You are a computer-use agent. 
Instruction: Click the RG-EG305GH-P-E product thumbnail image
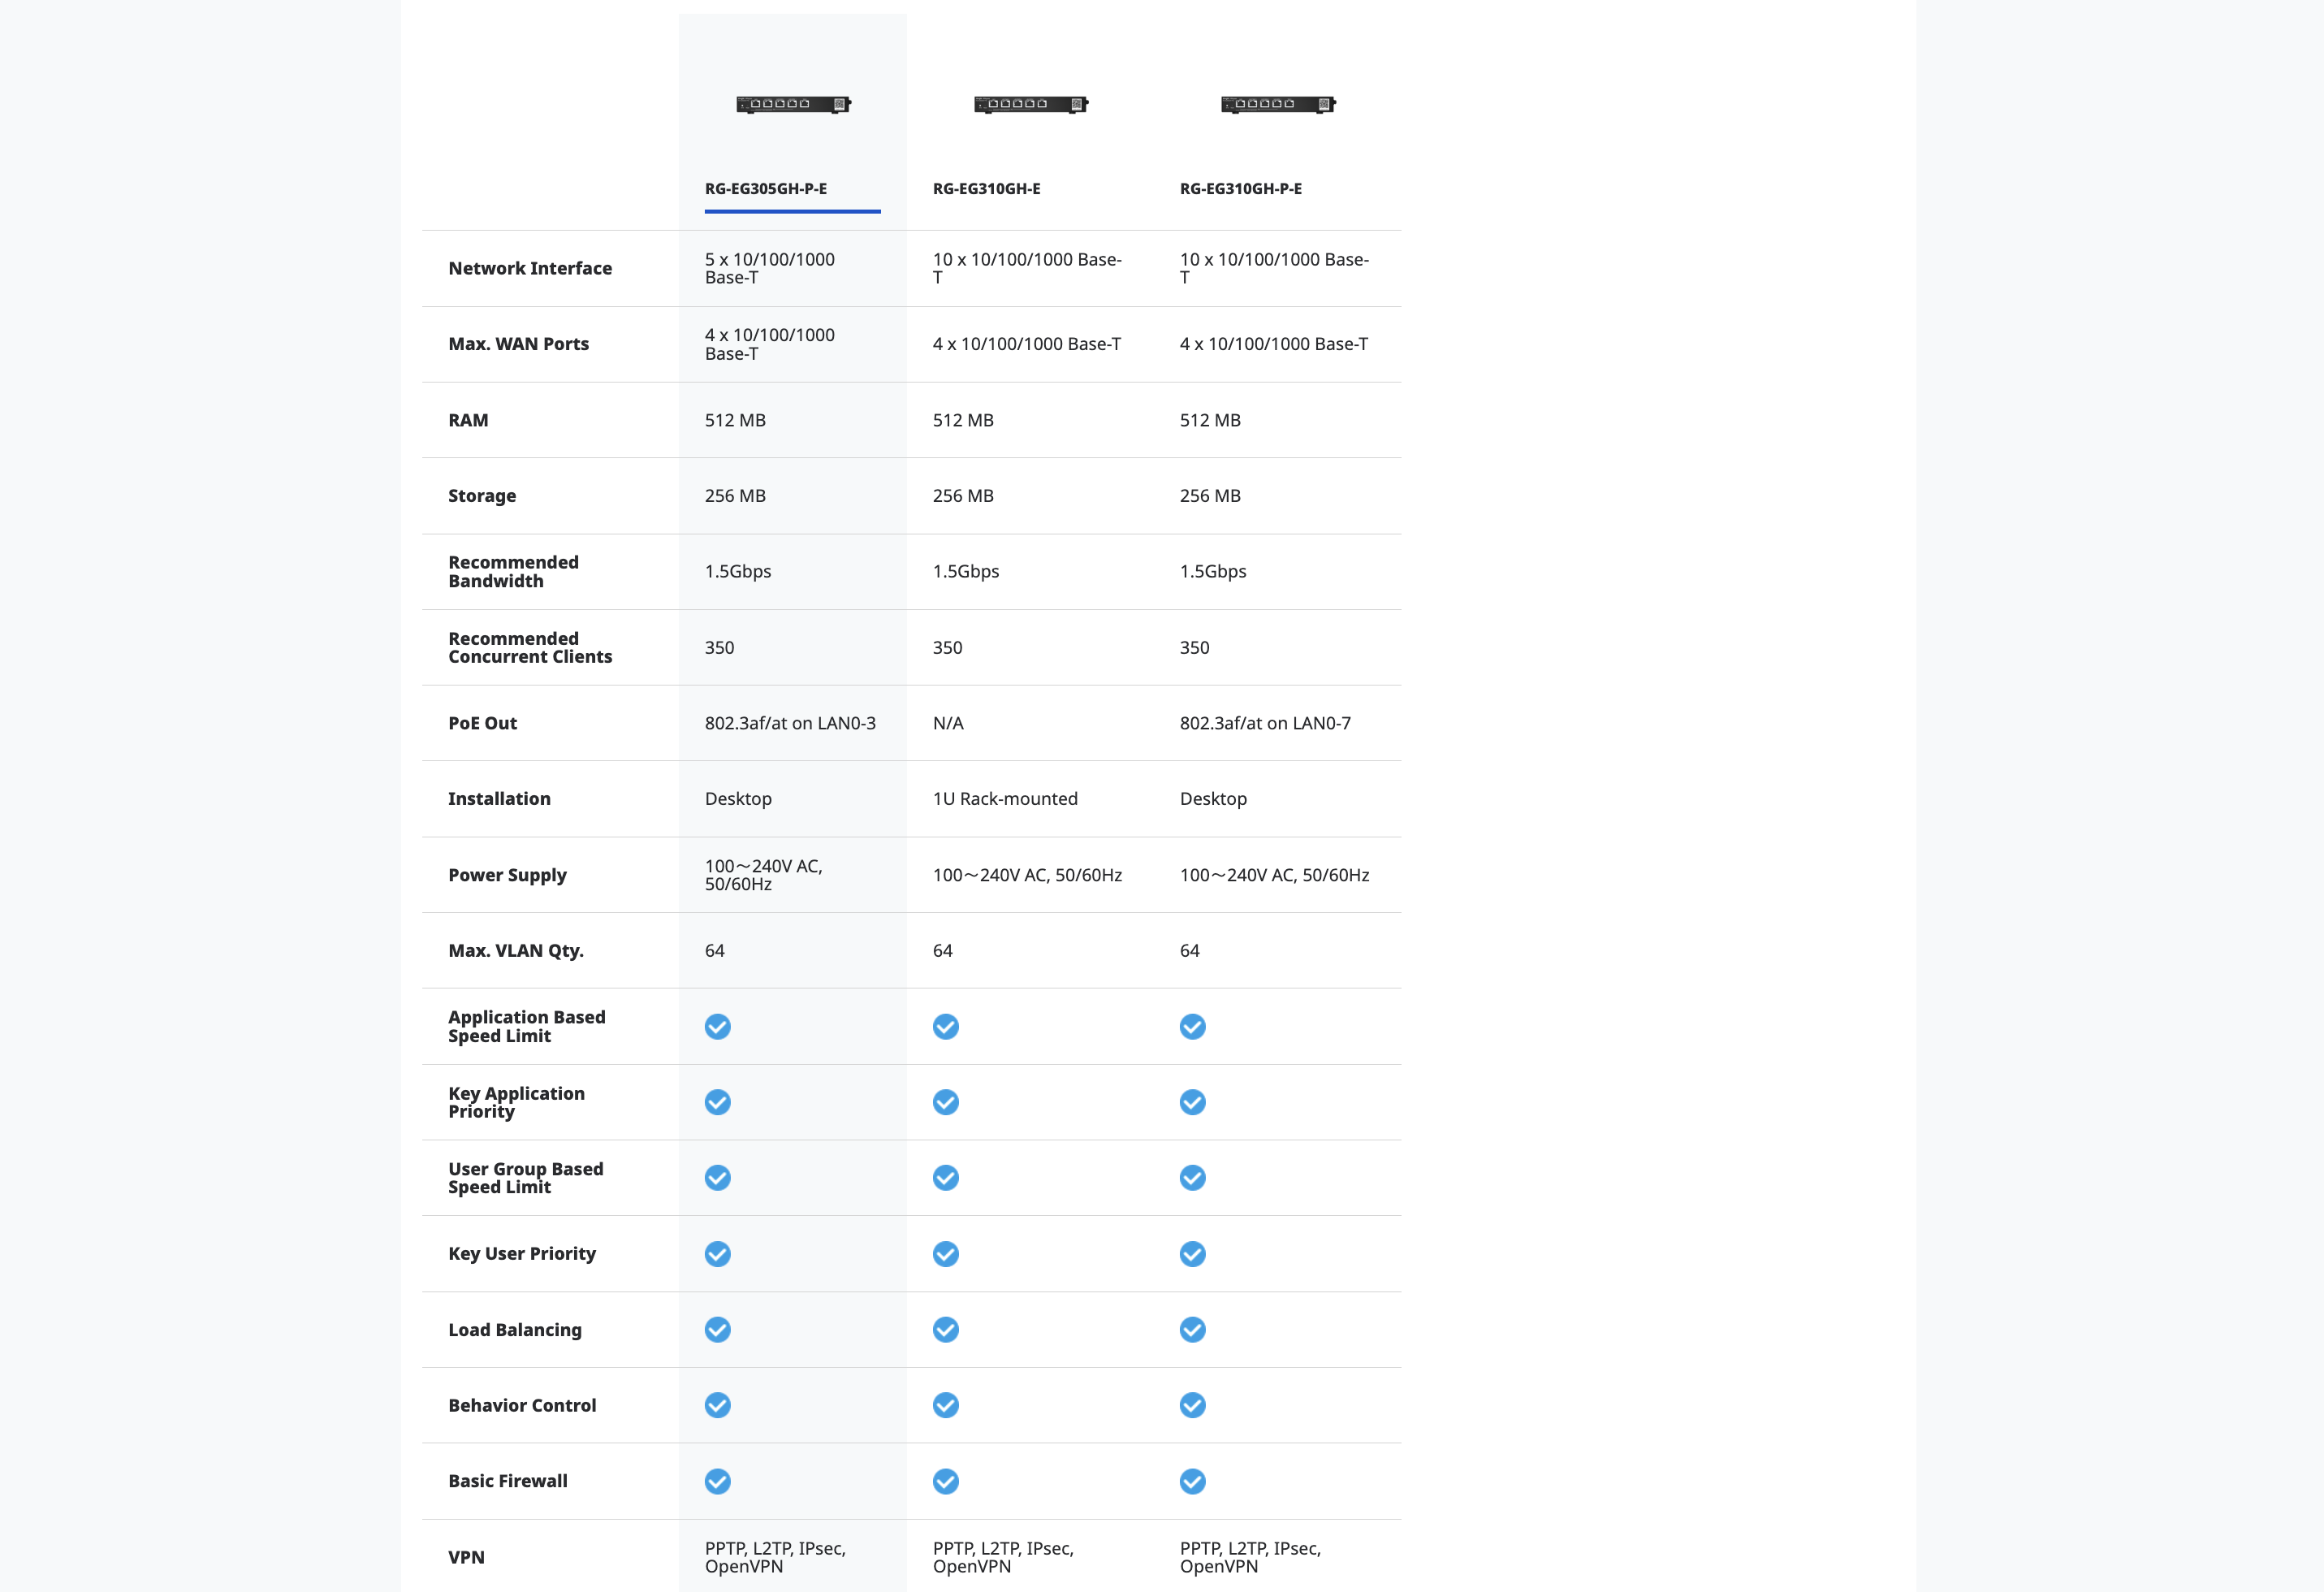(793, 104)
